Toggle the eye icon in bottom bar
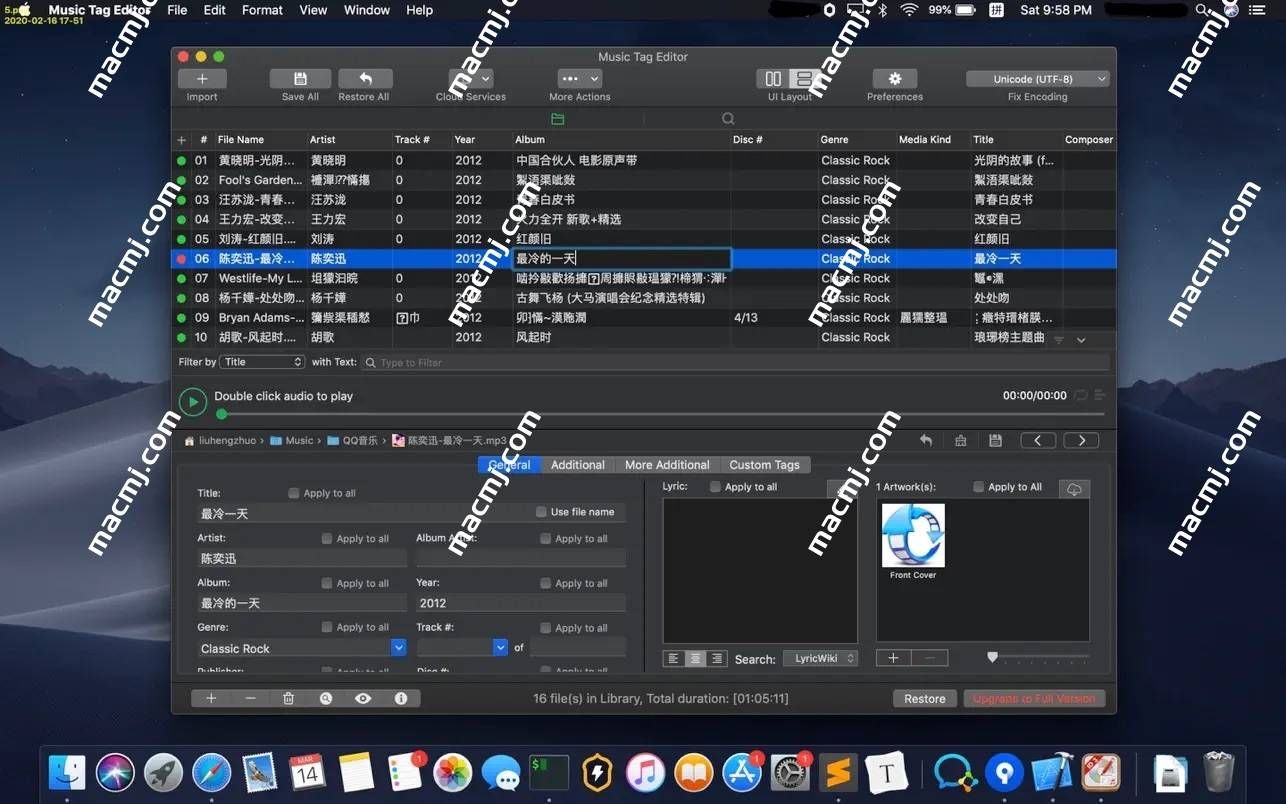The height and width of the screenshot is (804, 1286). tap(363, 698)
